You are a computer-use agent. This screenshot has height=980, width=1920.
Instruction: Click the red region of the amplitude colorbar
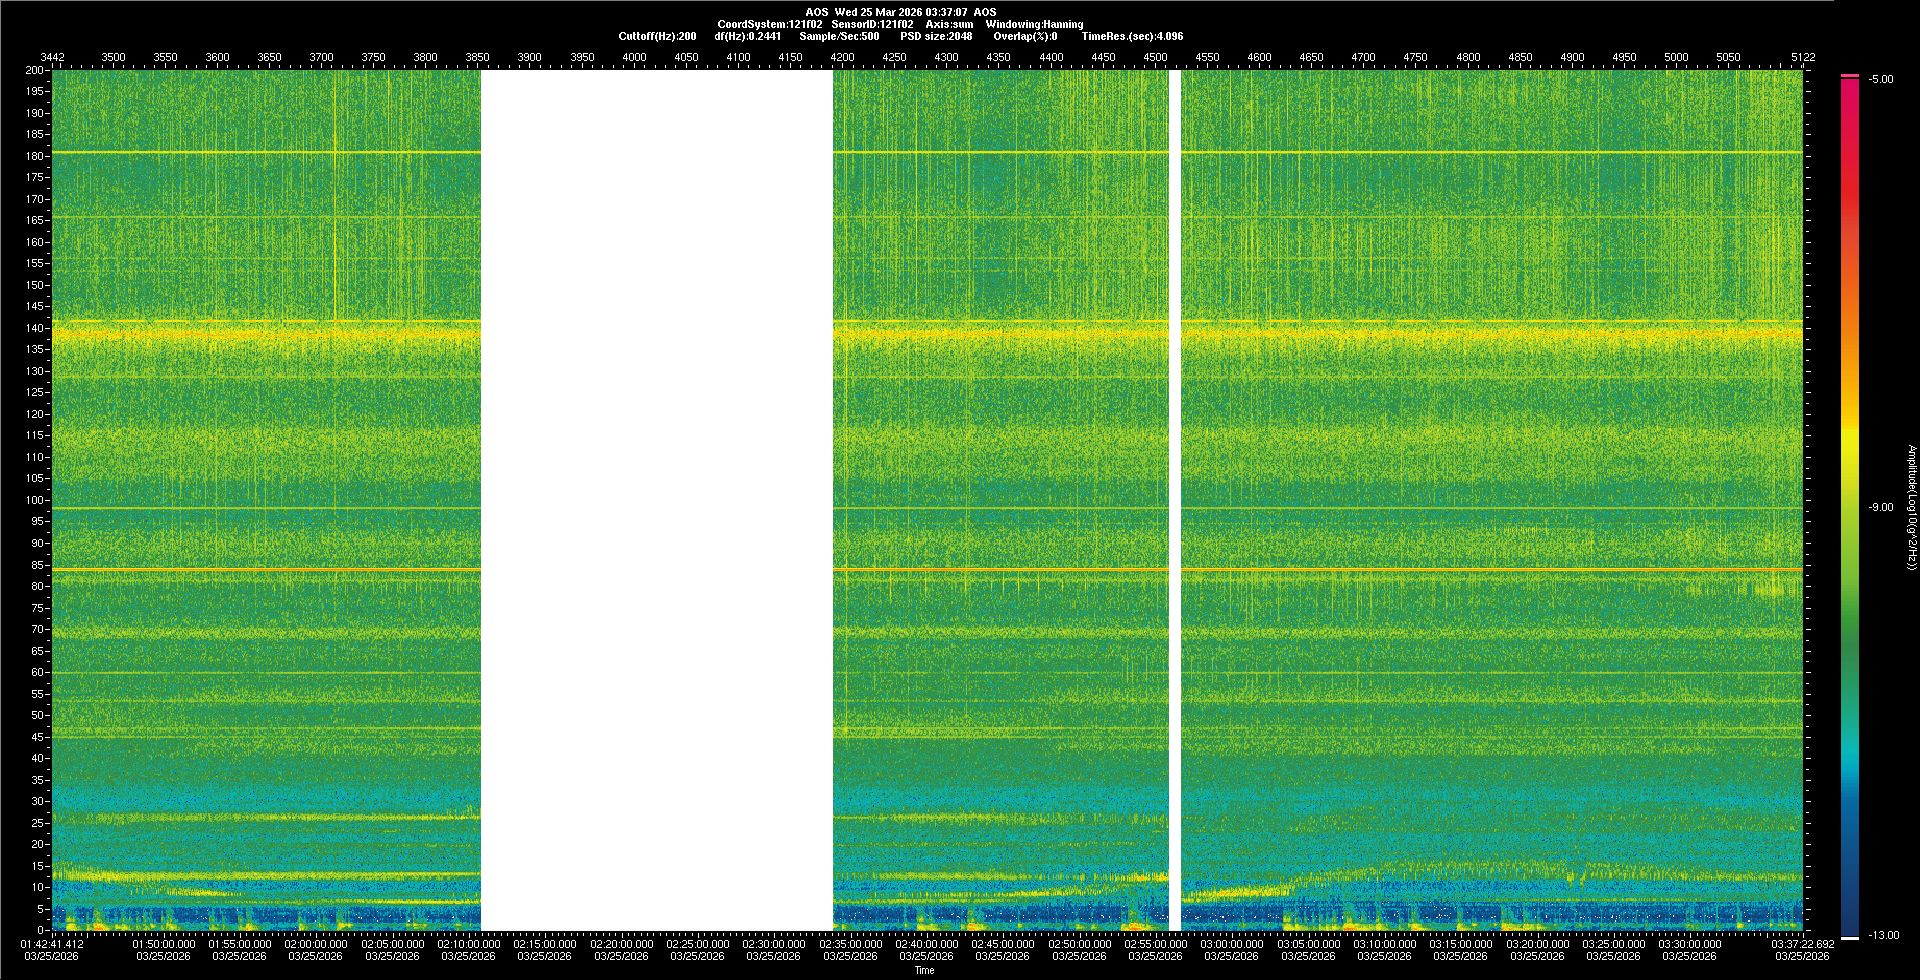(x=1850, y=200)
